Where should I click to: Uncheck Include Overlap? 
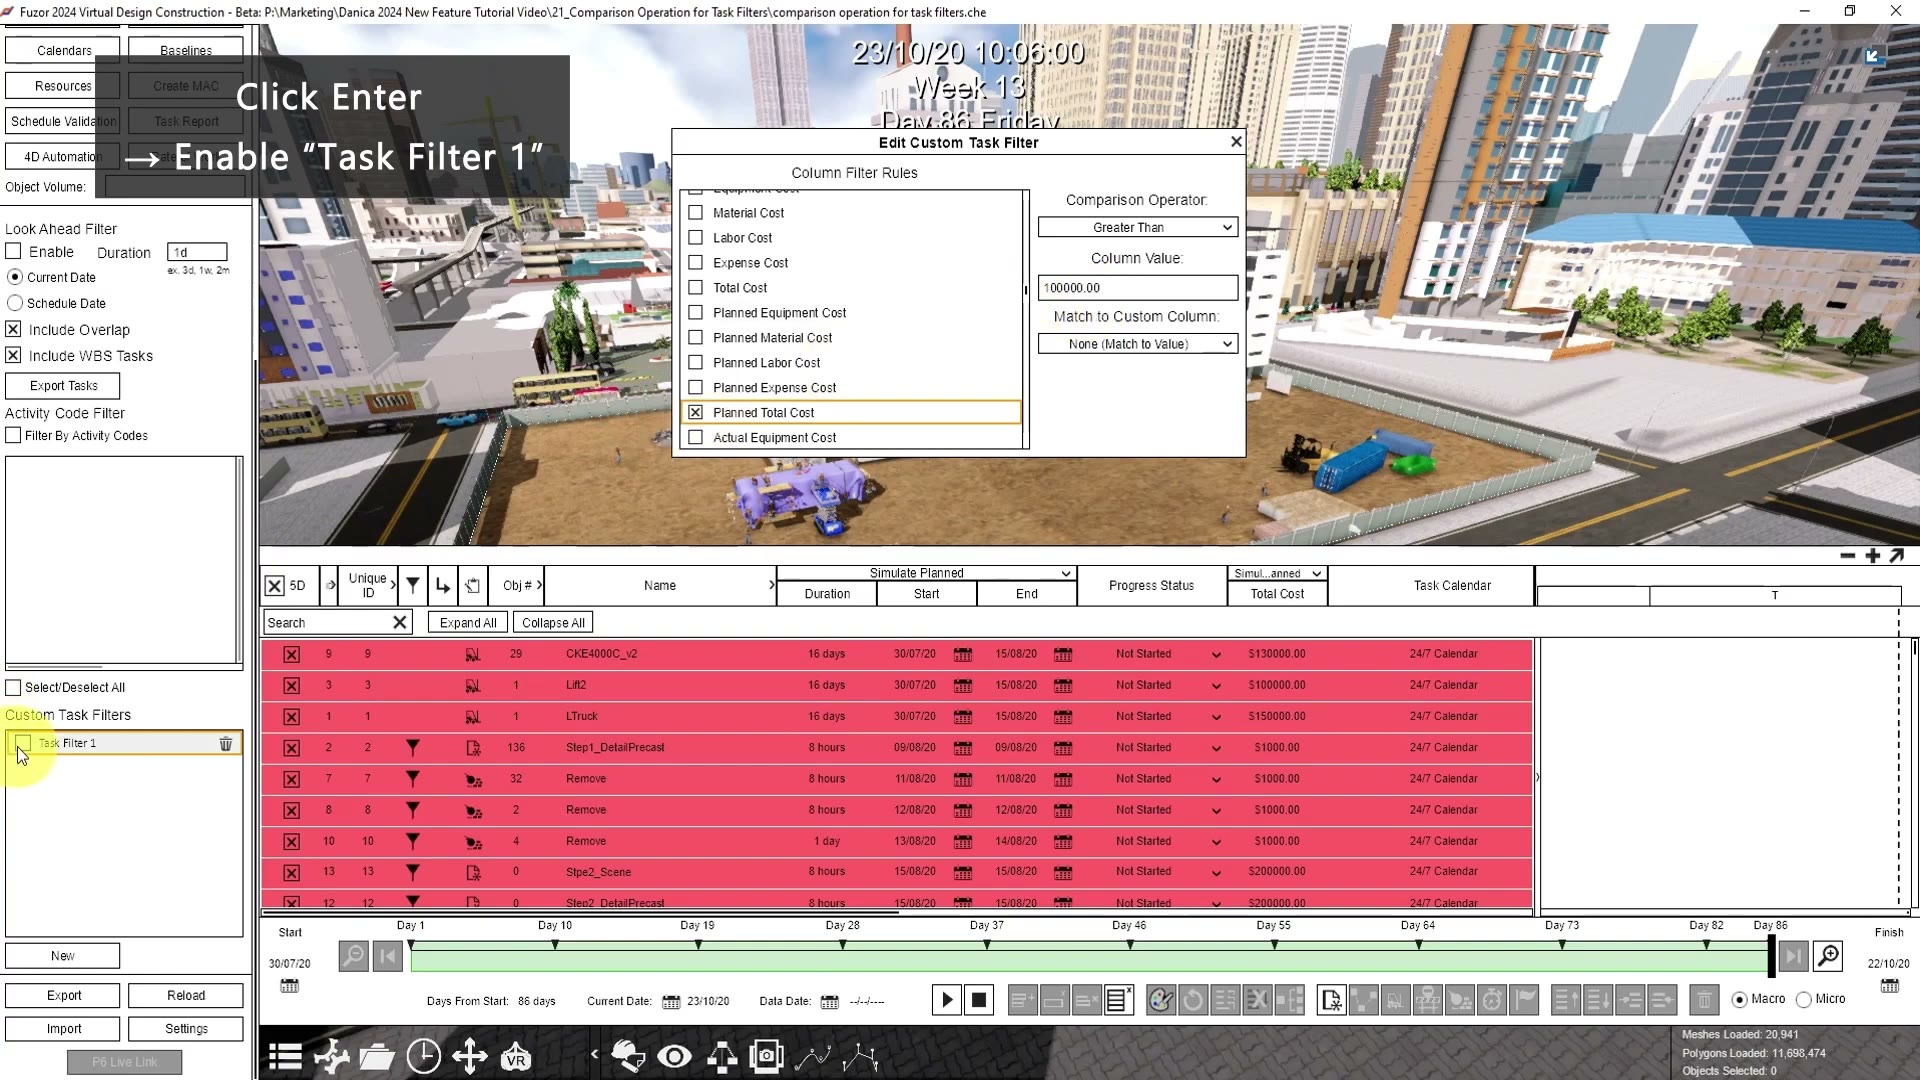pos(14,329)
